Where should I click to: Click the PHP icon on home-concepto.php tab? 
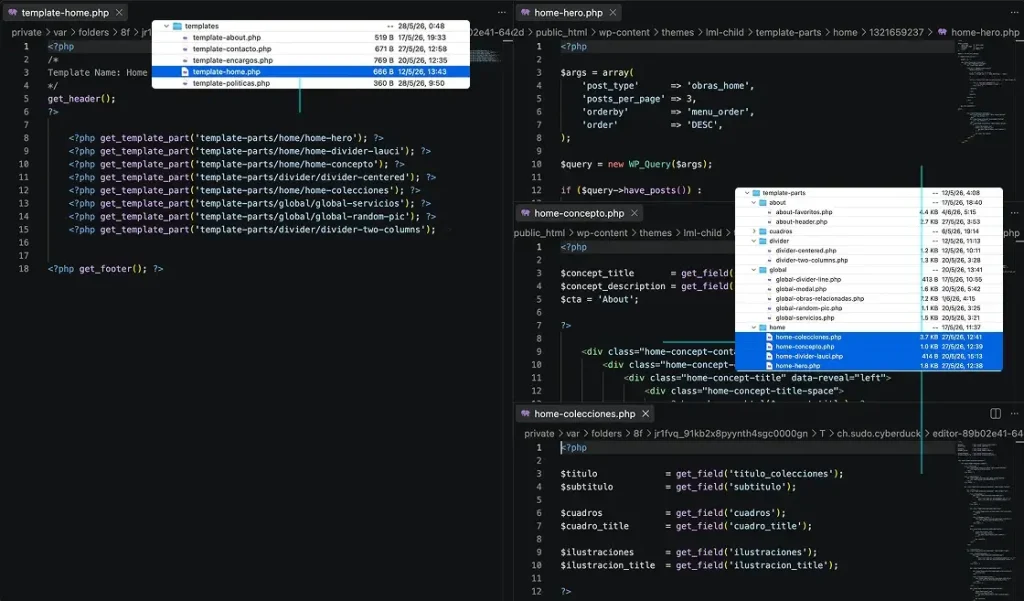point(525,213)
